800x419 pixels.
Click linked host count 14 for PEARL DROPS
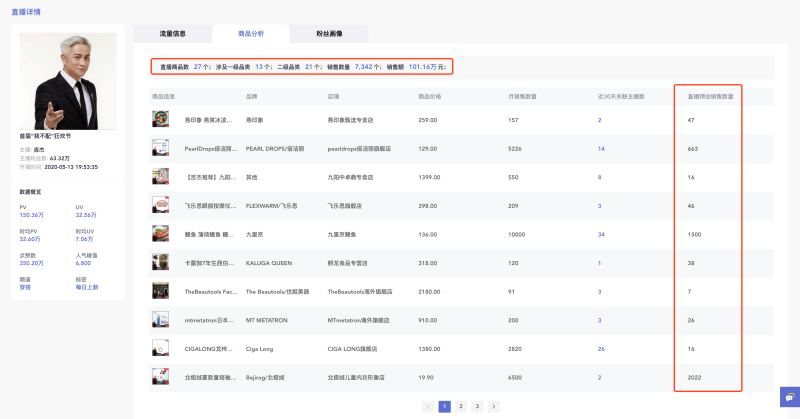(601, 148)
